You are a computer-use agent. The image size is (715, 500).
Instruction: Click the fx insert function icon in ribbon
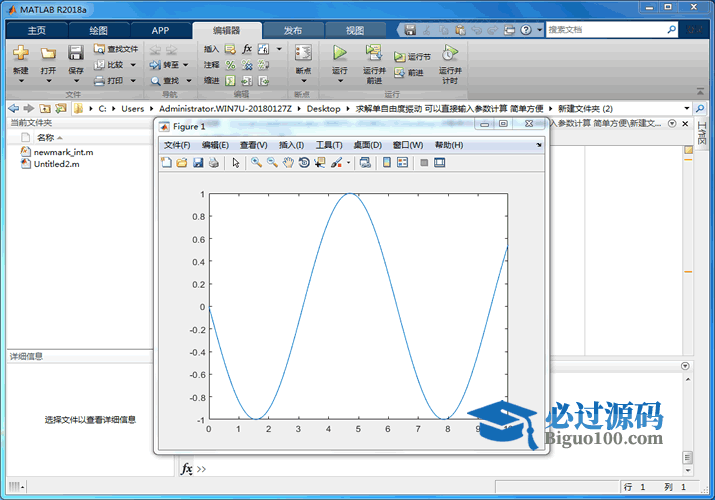pyautogui.click(x=247, y=49)
